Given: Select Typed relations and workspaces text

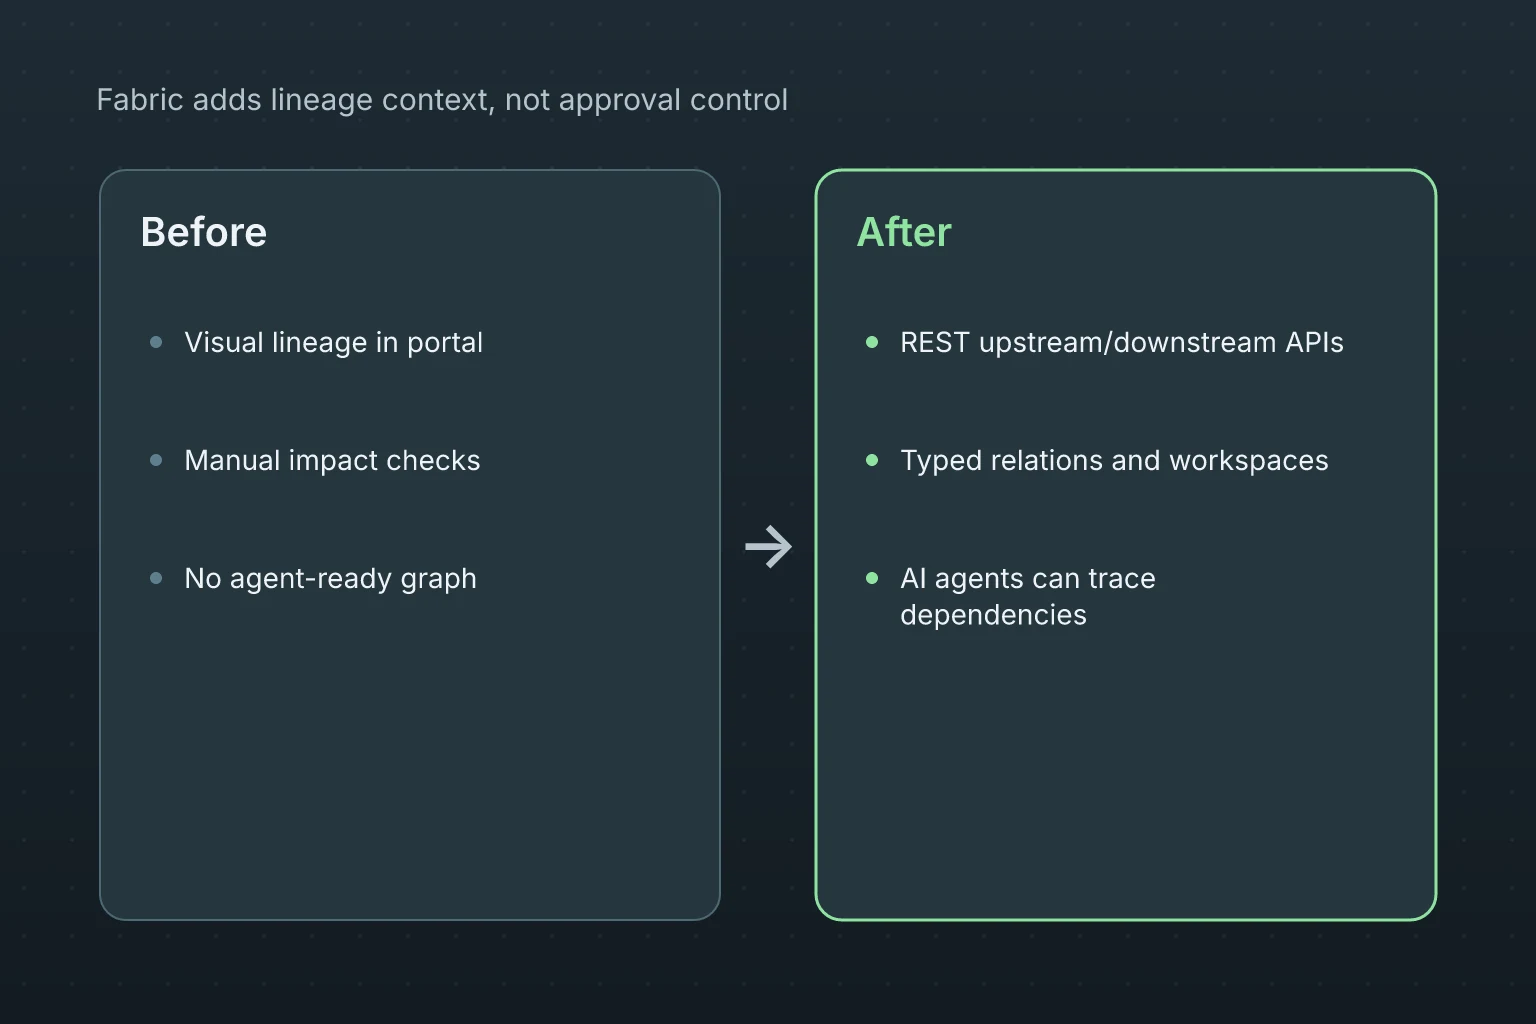Looking at the screenshot, I should coord(1114,460).
